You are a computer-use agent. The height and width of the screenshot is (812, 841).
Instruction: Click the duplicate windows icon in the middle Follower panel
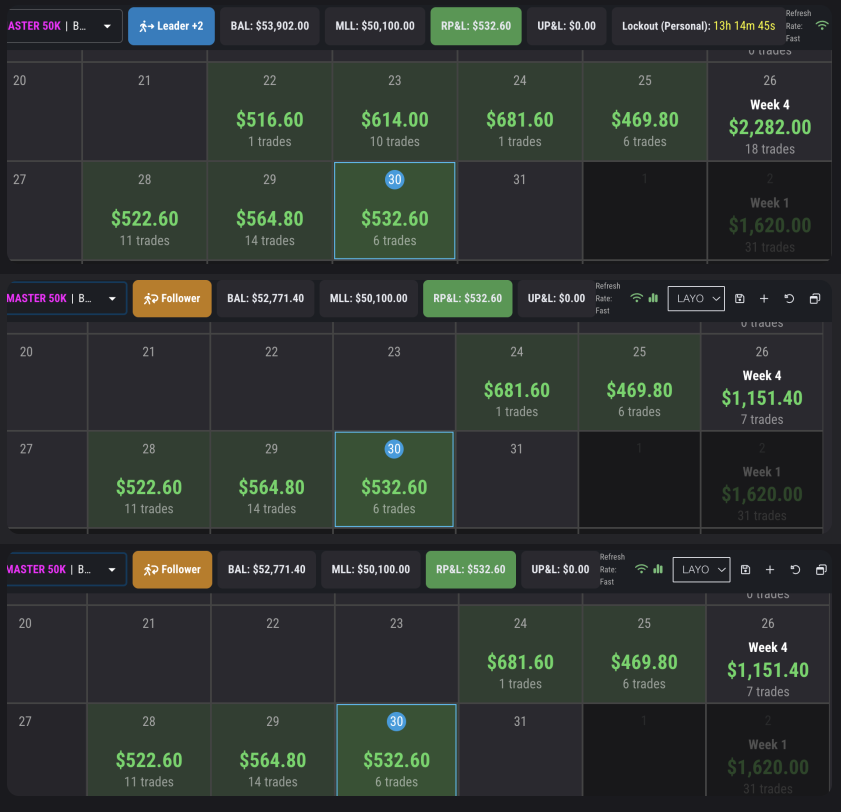815,298
